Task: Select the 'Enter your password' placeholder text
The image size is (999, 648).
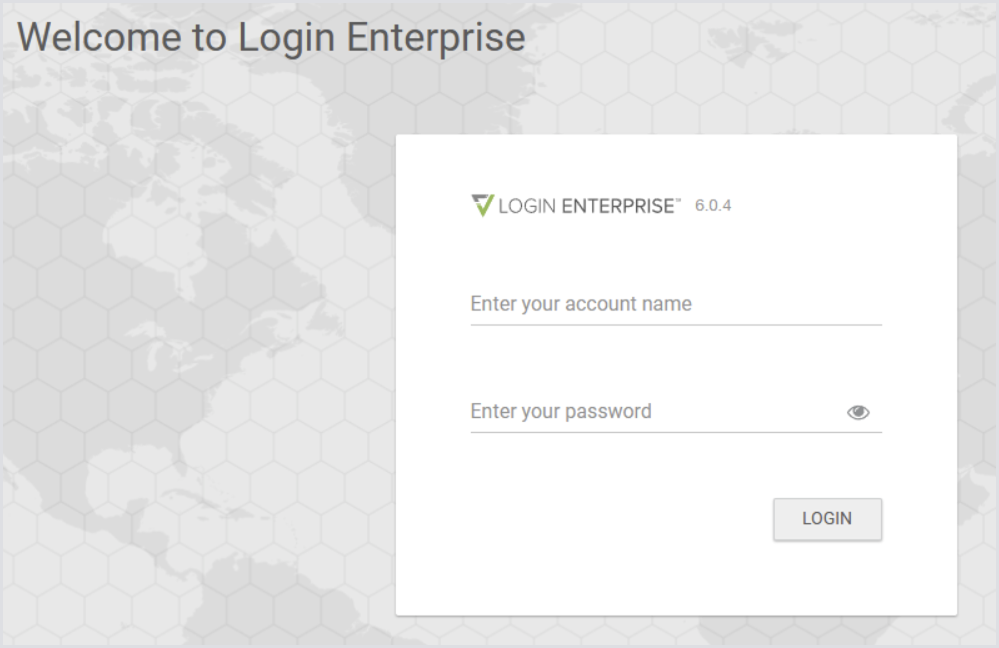Action: point(561,412)
